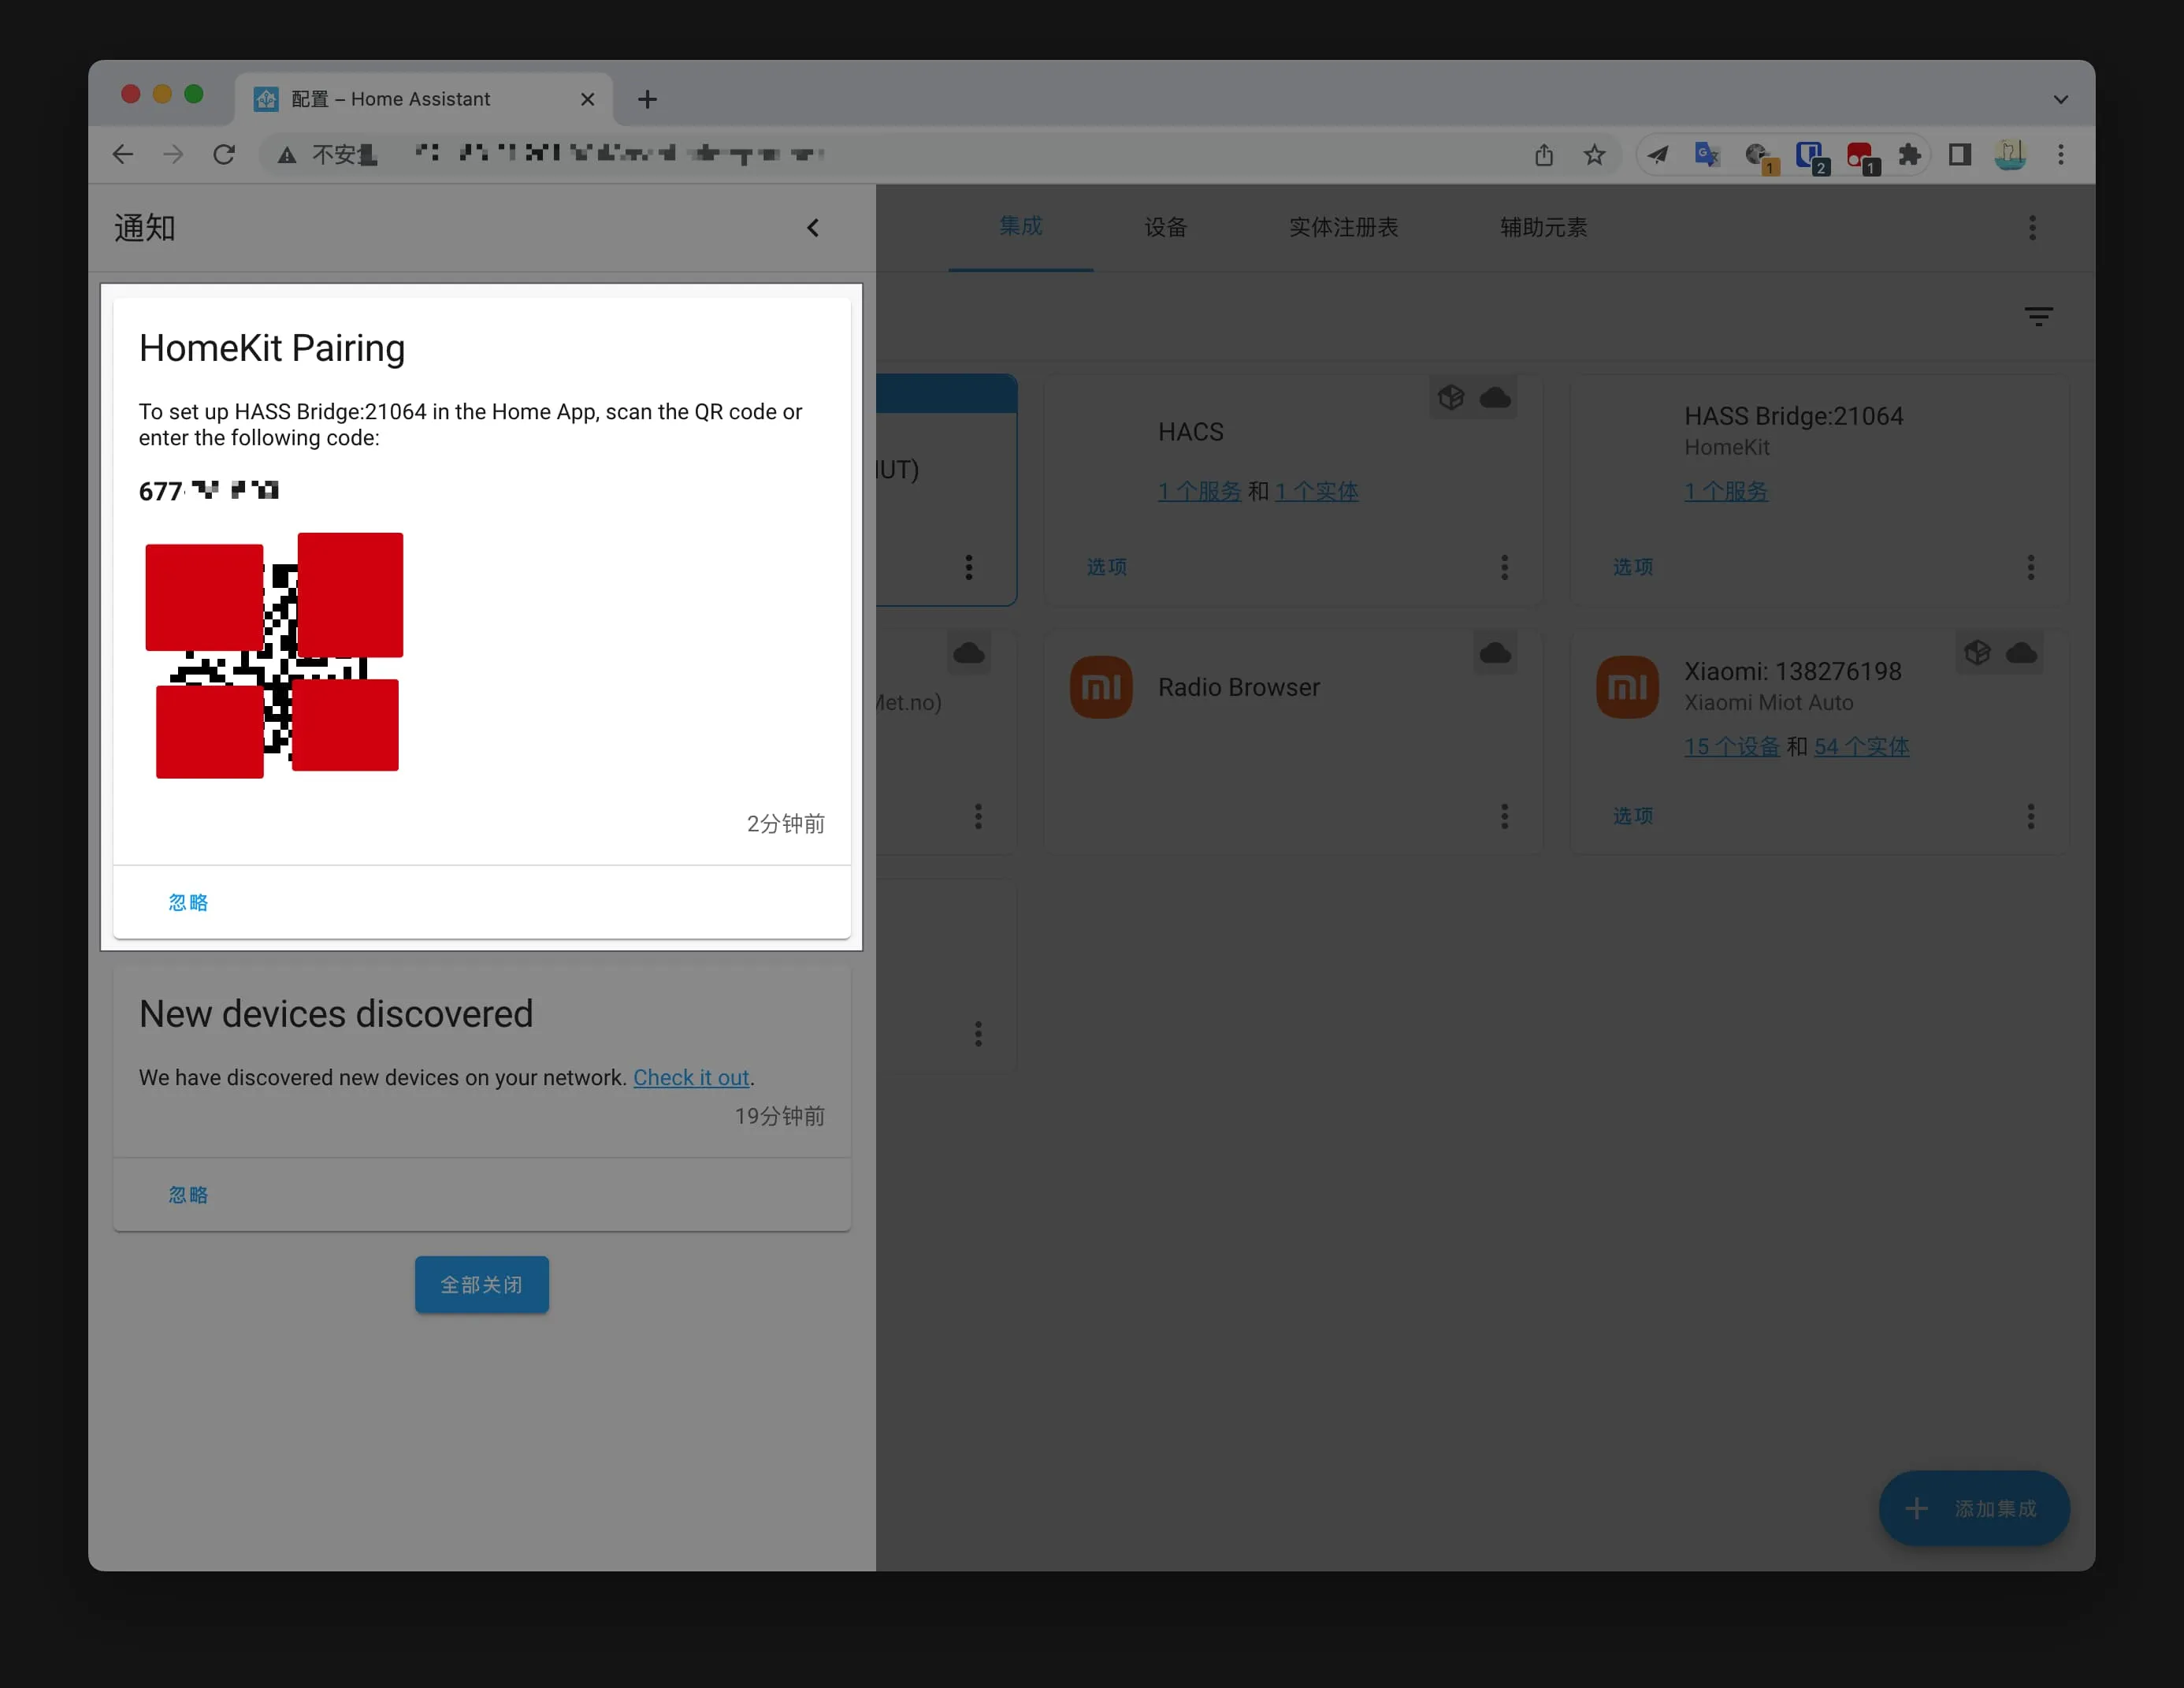Click the share icon in address bar
The width and height of the screenshot is (2184, 1688).
[1543, 154]
